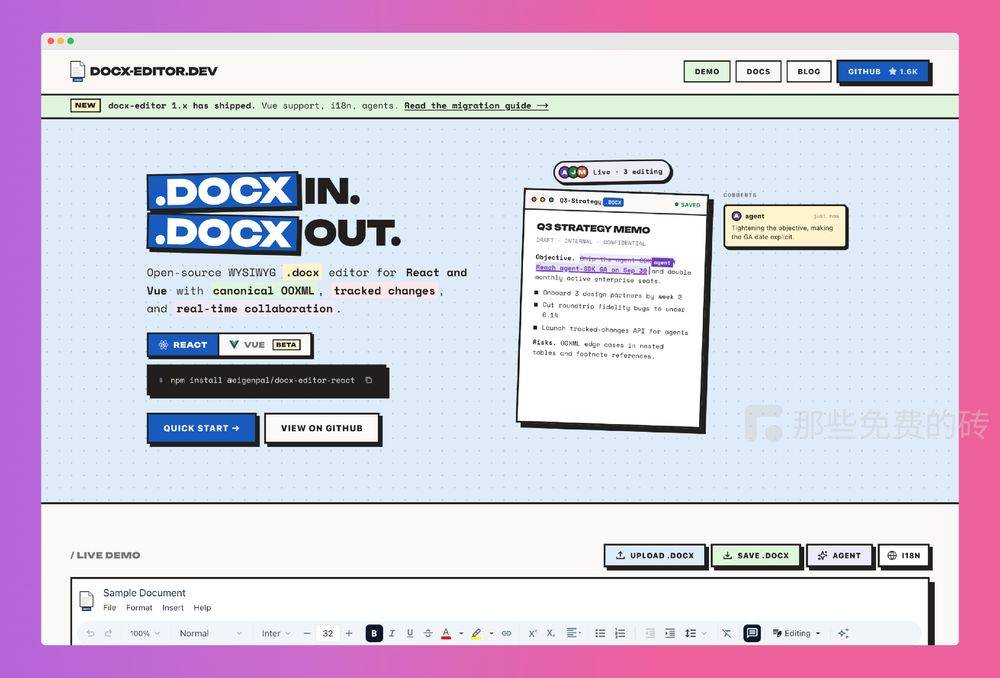
Task: Open the Inter font family dropdown
Action: coord(276,633)
